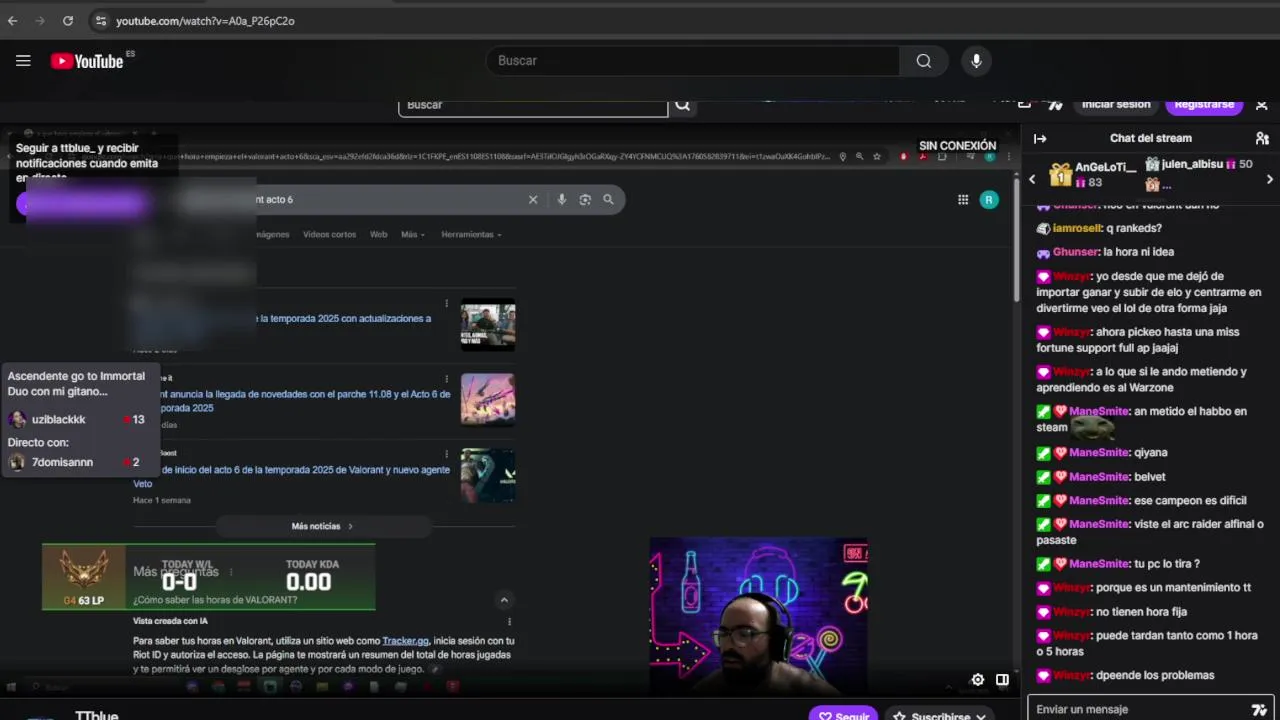Open the Tracker.gg link
This screenshot has height=720, width=1280.
[x=405, y=641]
